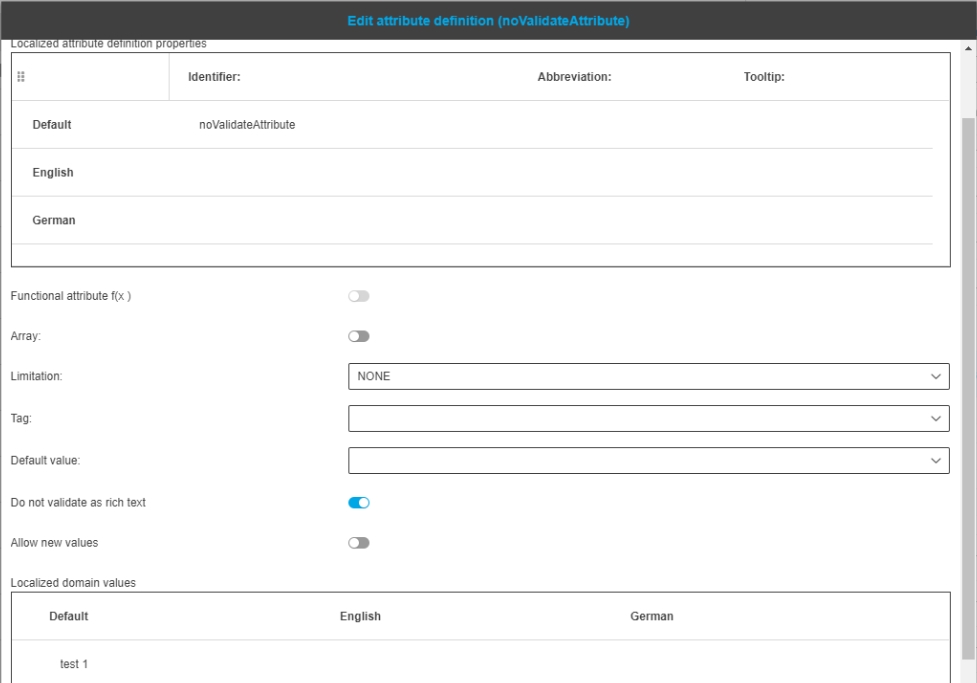This screenshot has height=683, width=977.
Task: Open the Limitation dropdown showing NONE
Action: coord(648,376)
